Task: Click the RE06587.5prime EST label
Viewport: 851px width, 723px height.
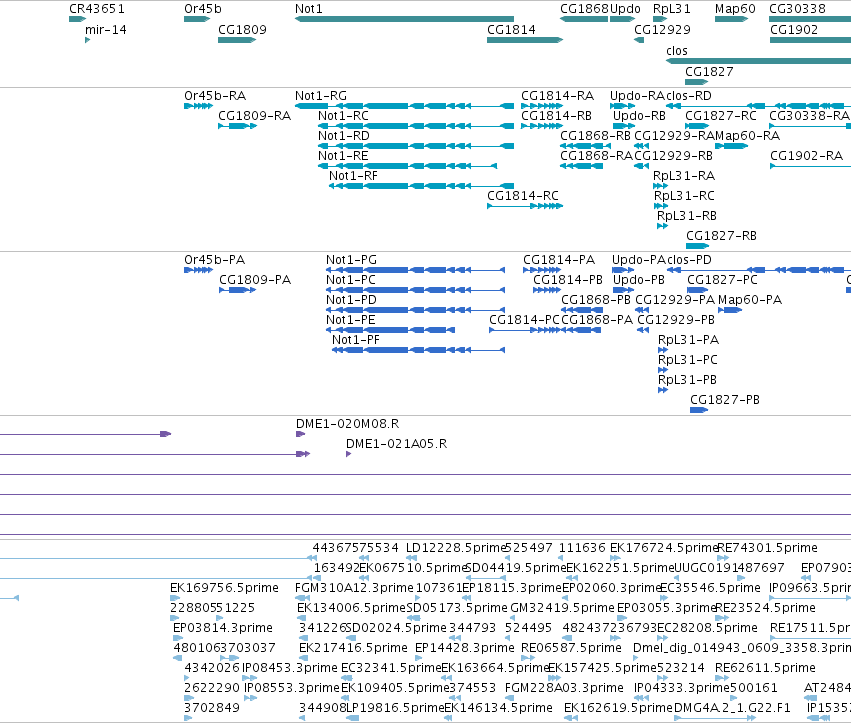Action: pyautogui.click(x=571, y=648)
